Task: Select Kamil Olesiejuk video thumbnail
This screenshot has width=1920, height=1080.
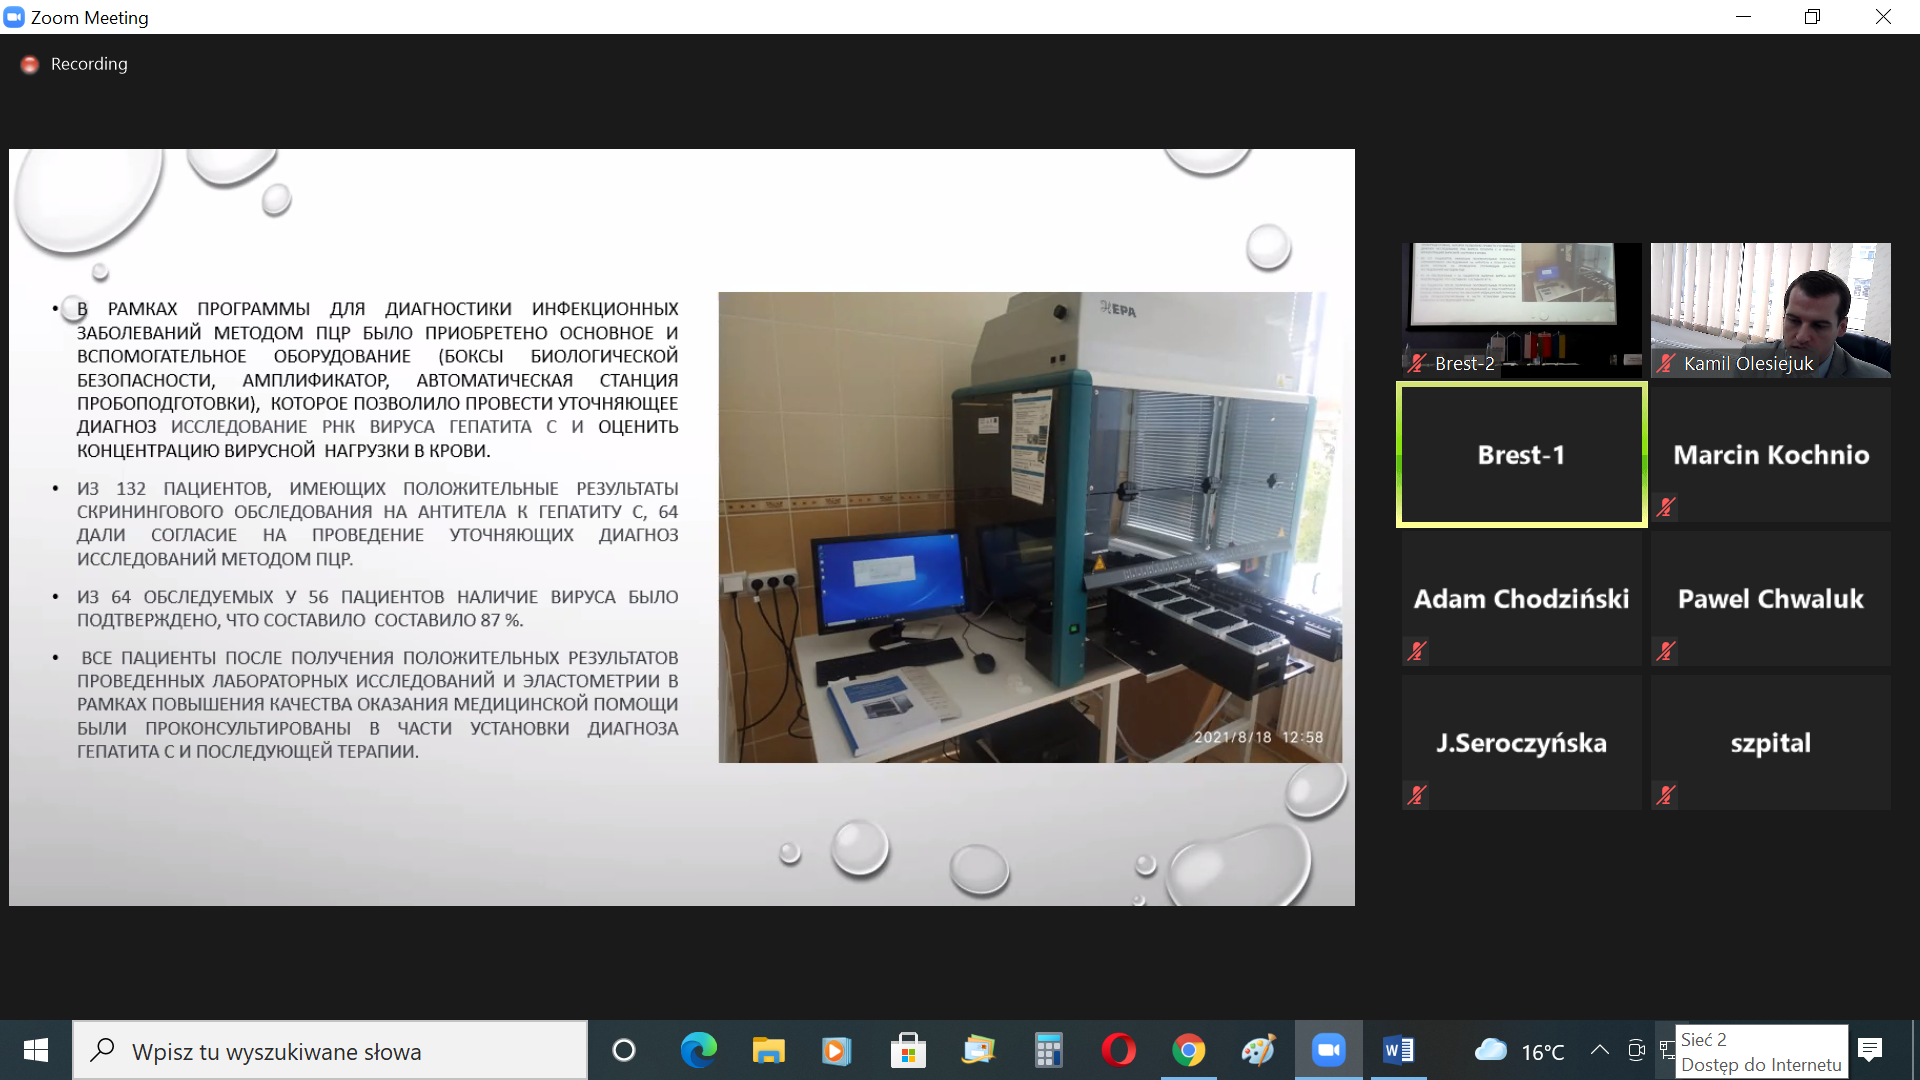Action: [x=1770, y=310]
